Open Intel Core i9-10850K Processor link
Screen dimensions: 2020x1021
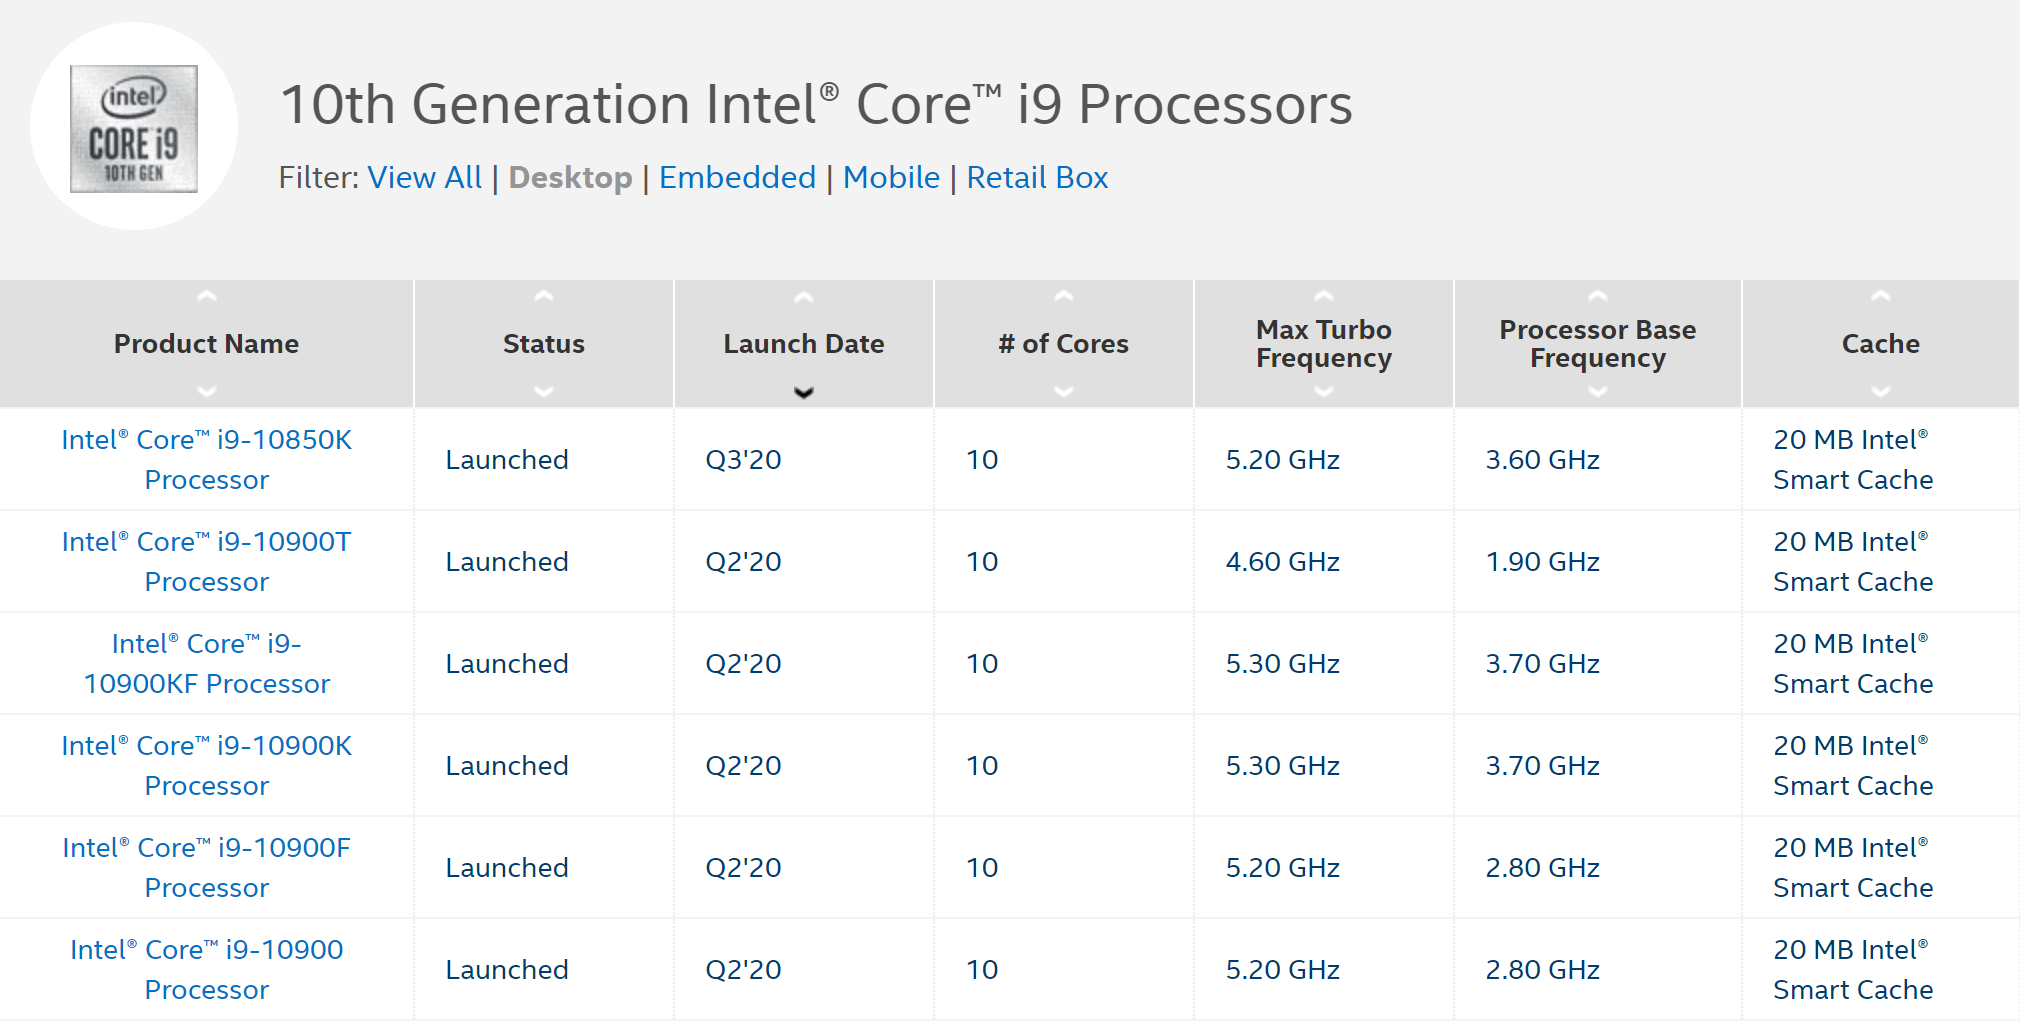coord(207,459)
